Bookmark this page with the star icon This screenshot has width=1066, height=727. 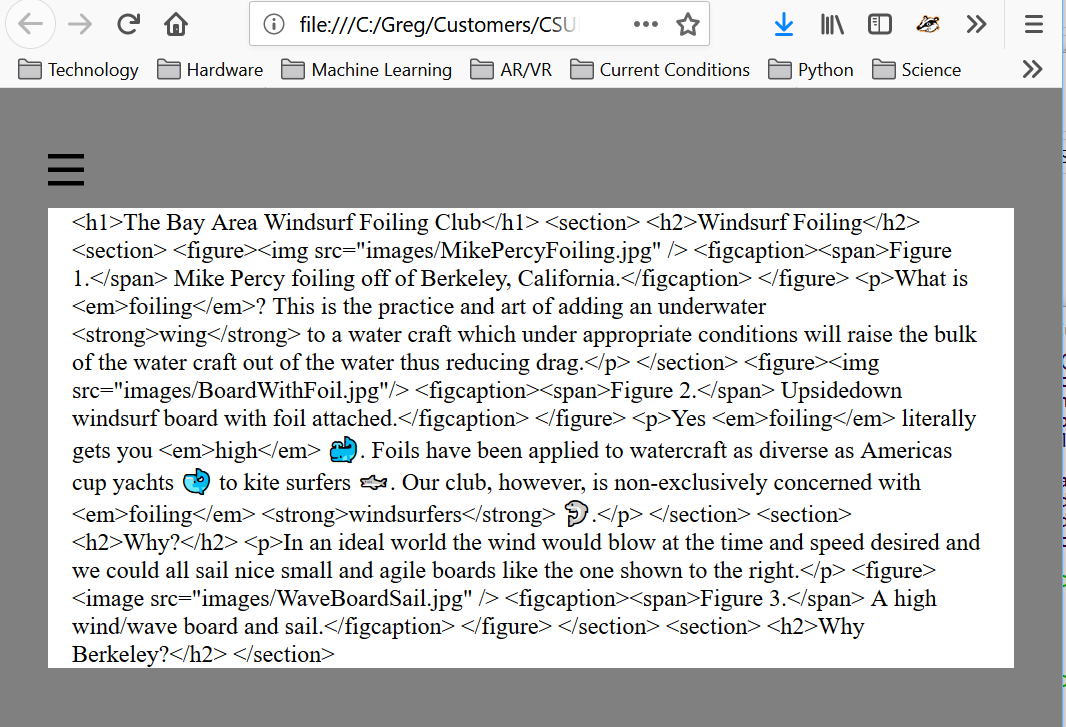coord(688,25)
